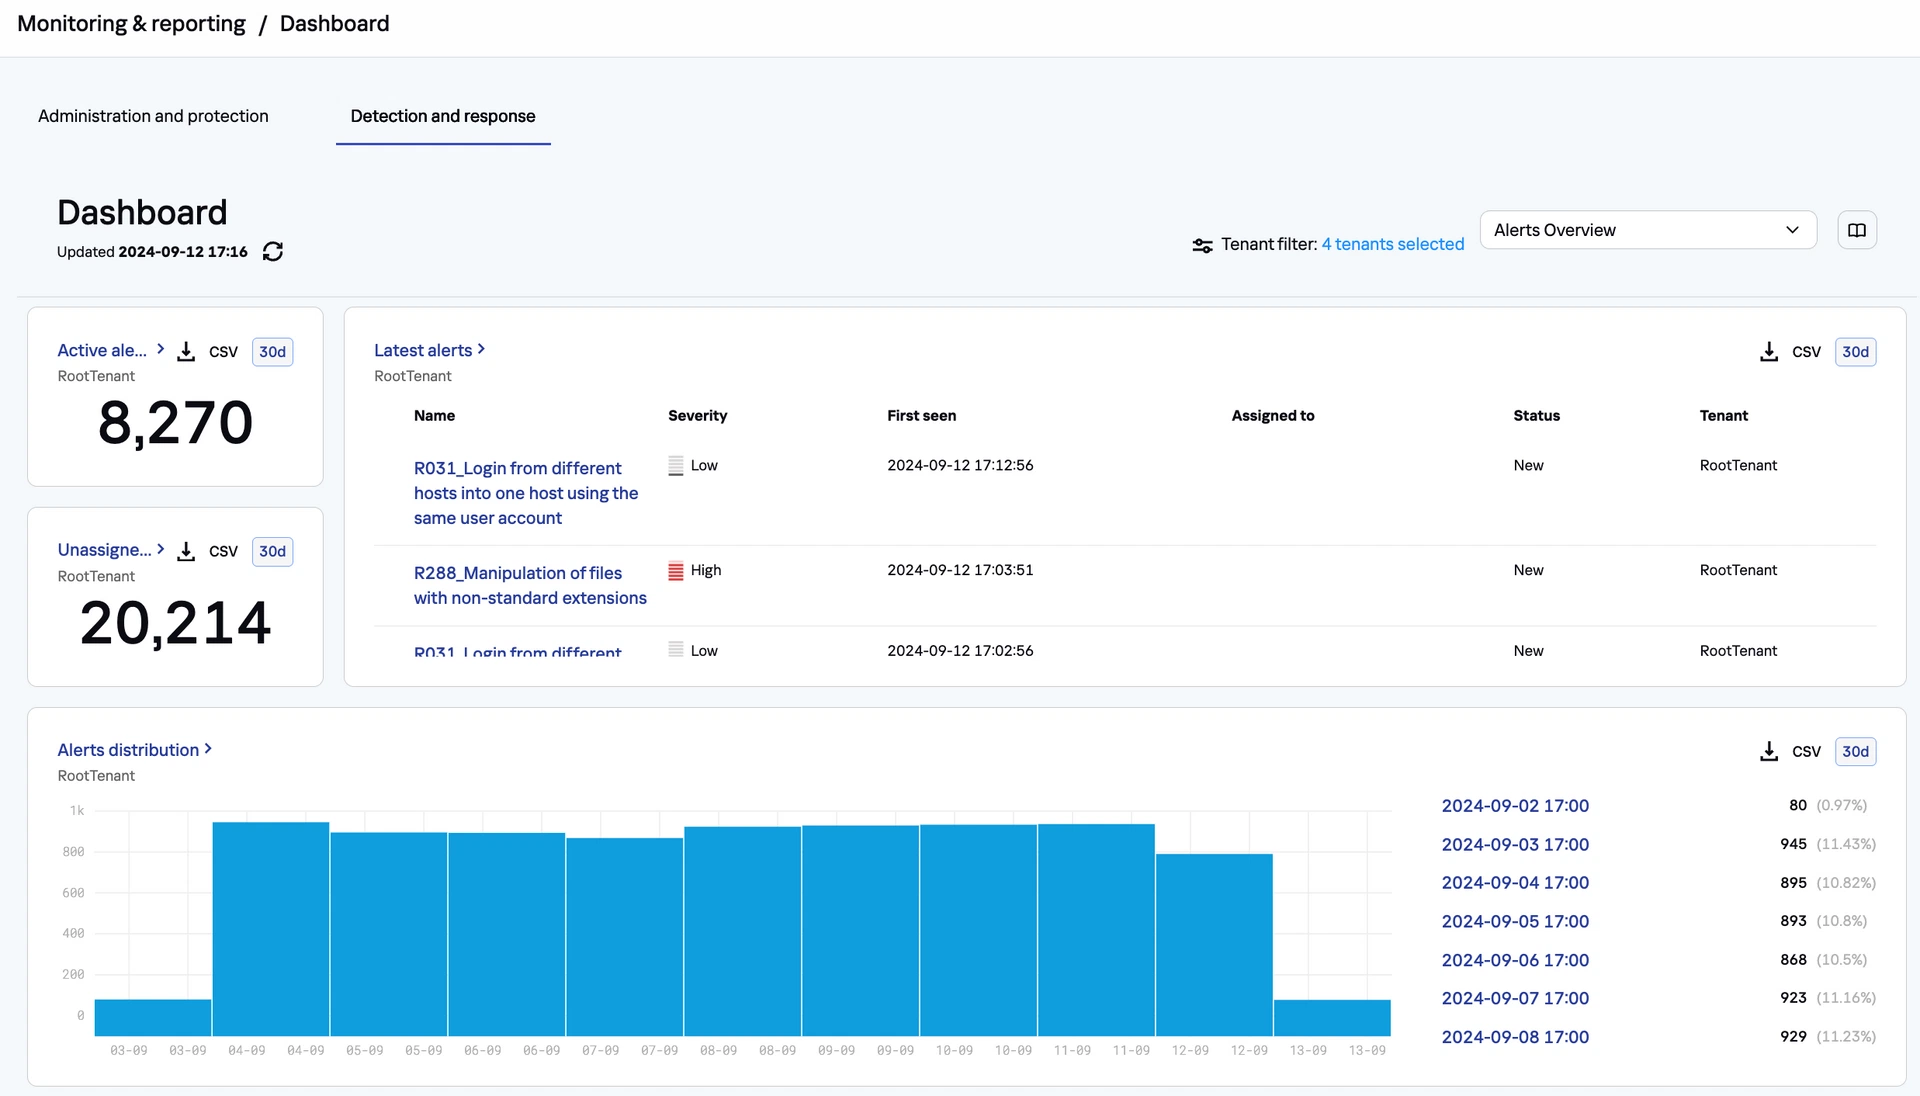Select Detection and response tab
1920x1096 pixels.
tap(442, 116)
